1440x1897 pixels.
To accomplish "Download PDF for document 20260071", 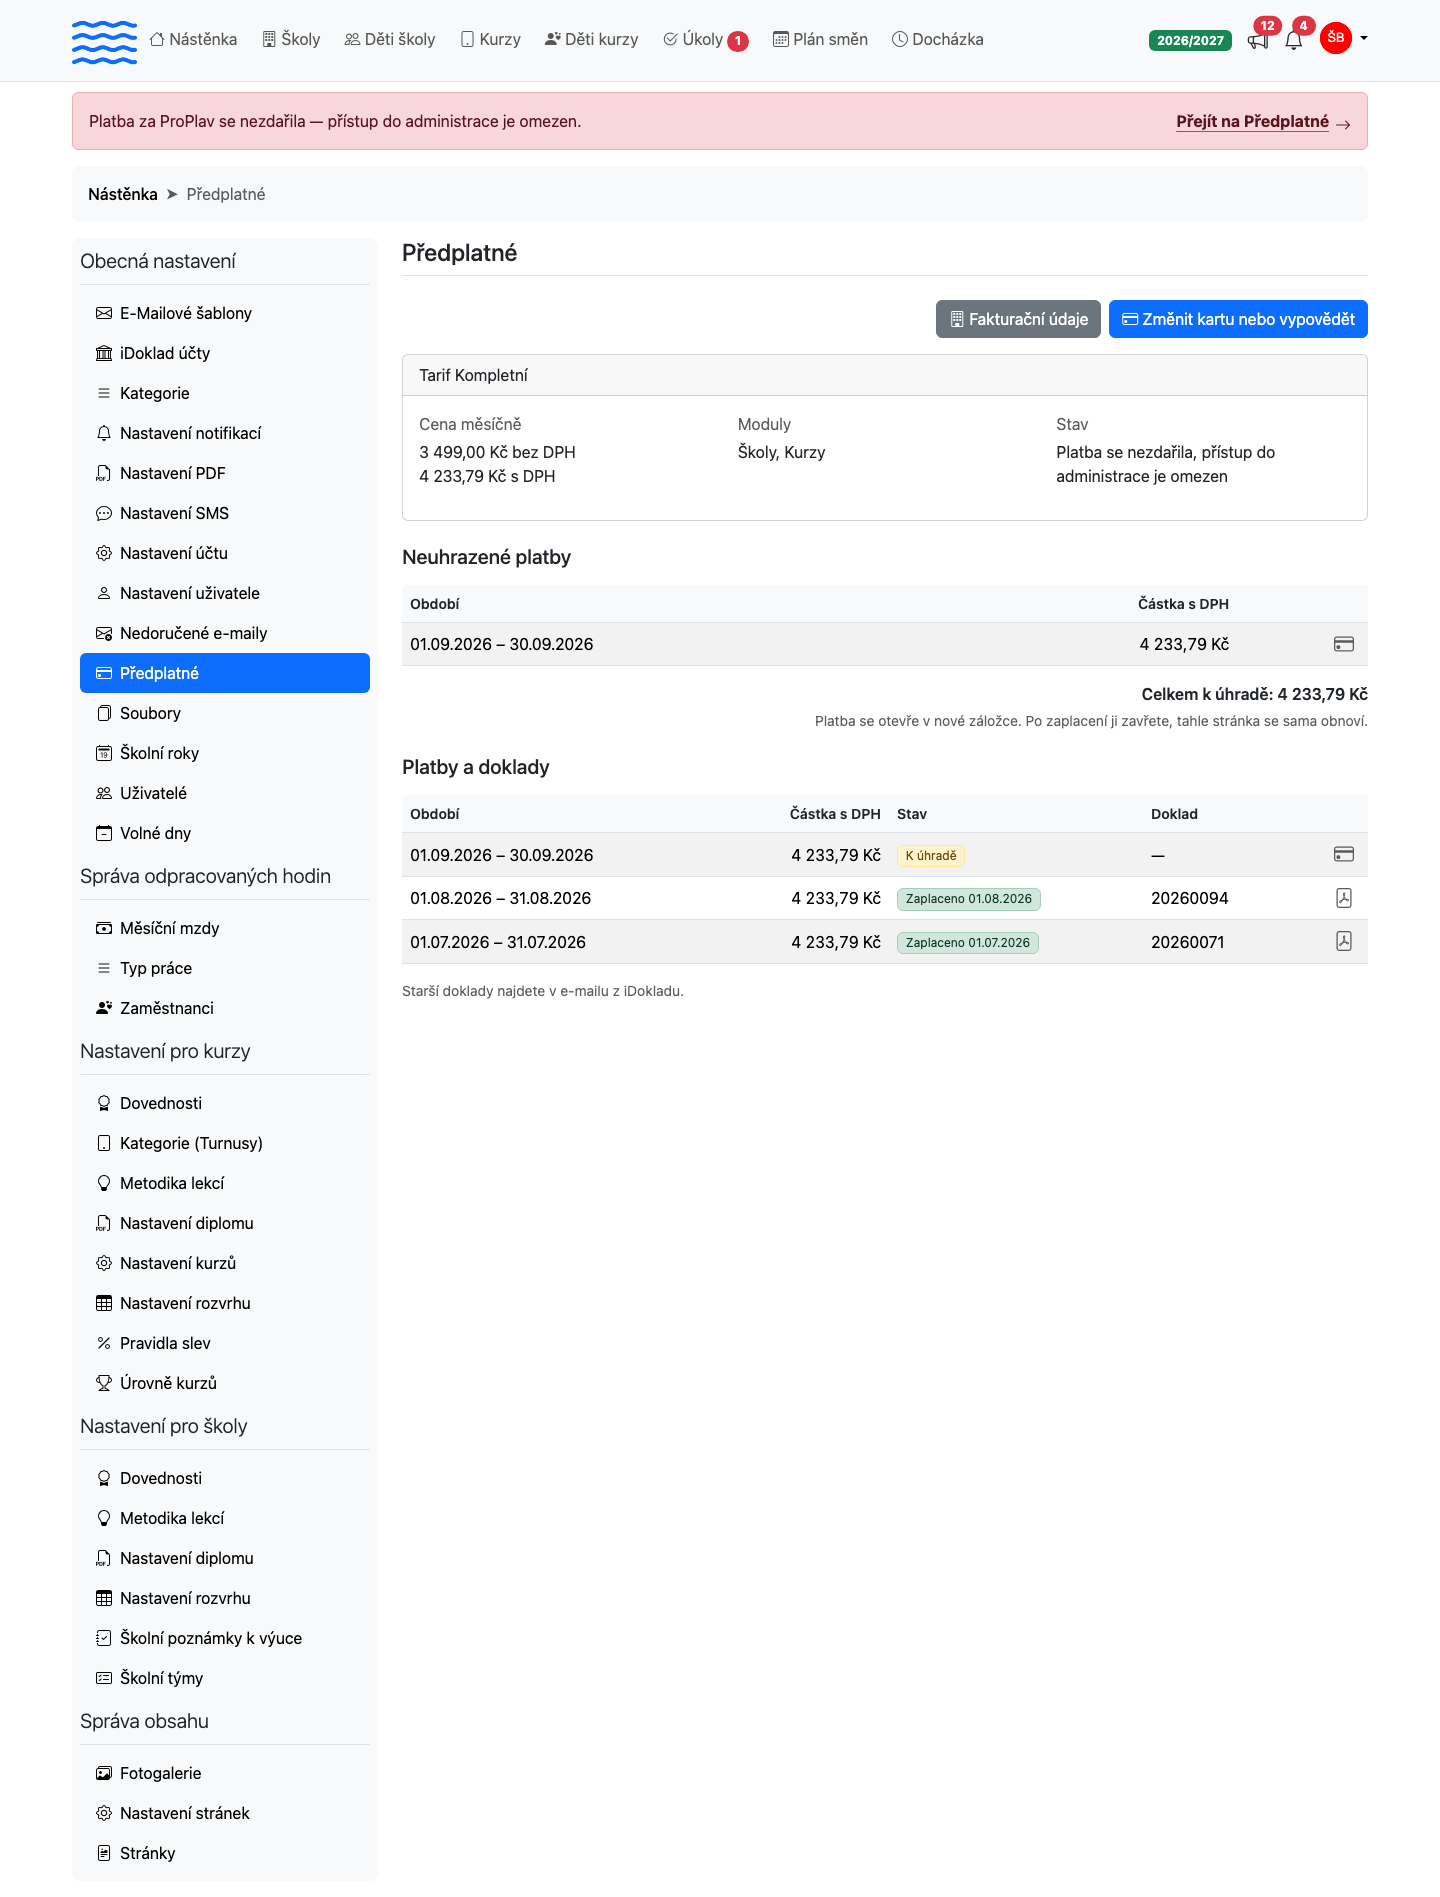I will (1344, 941).
